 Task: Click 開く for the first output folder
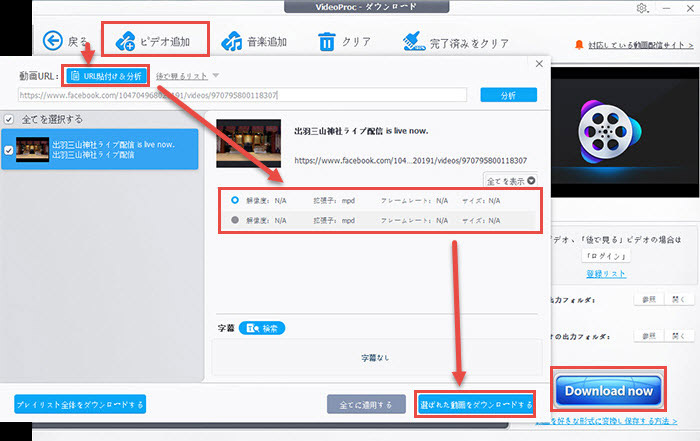(679, 299)
